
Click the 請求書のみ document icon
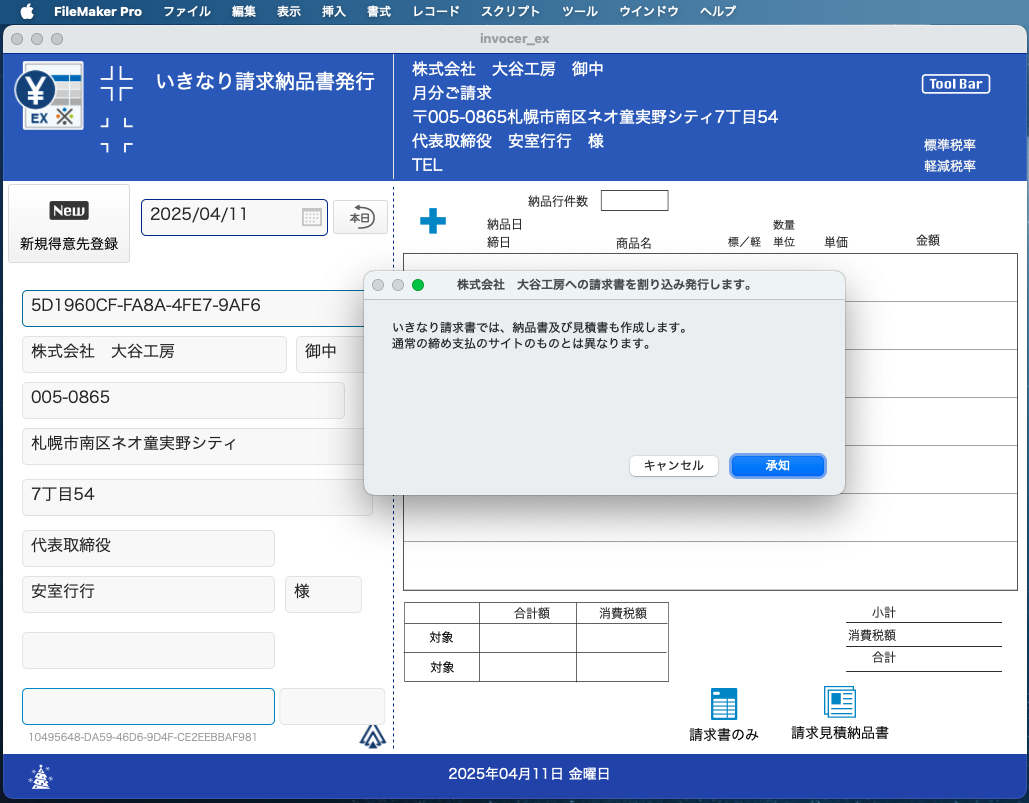(724, 704)
